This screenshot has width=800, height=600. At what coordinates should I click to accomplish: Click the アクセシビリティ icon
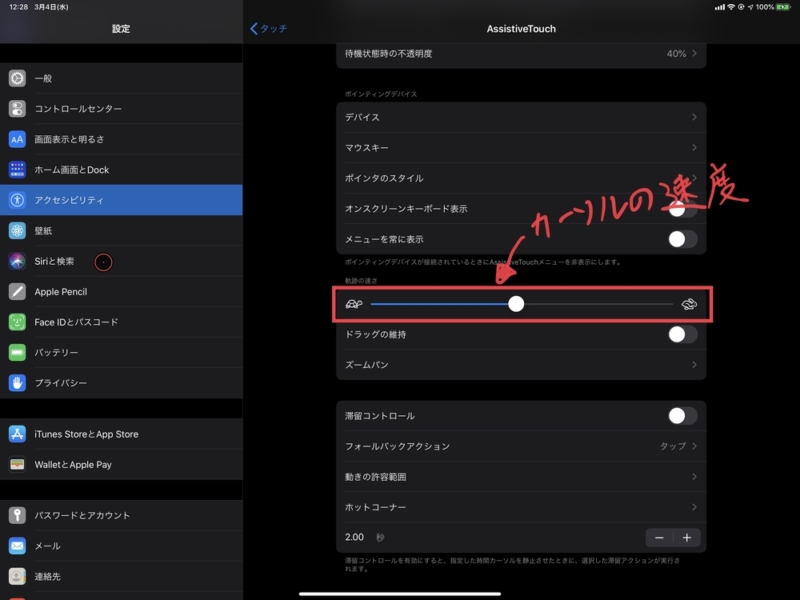coord(17,200)
